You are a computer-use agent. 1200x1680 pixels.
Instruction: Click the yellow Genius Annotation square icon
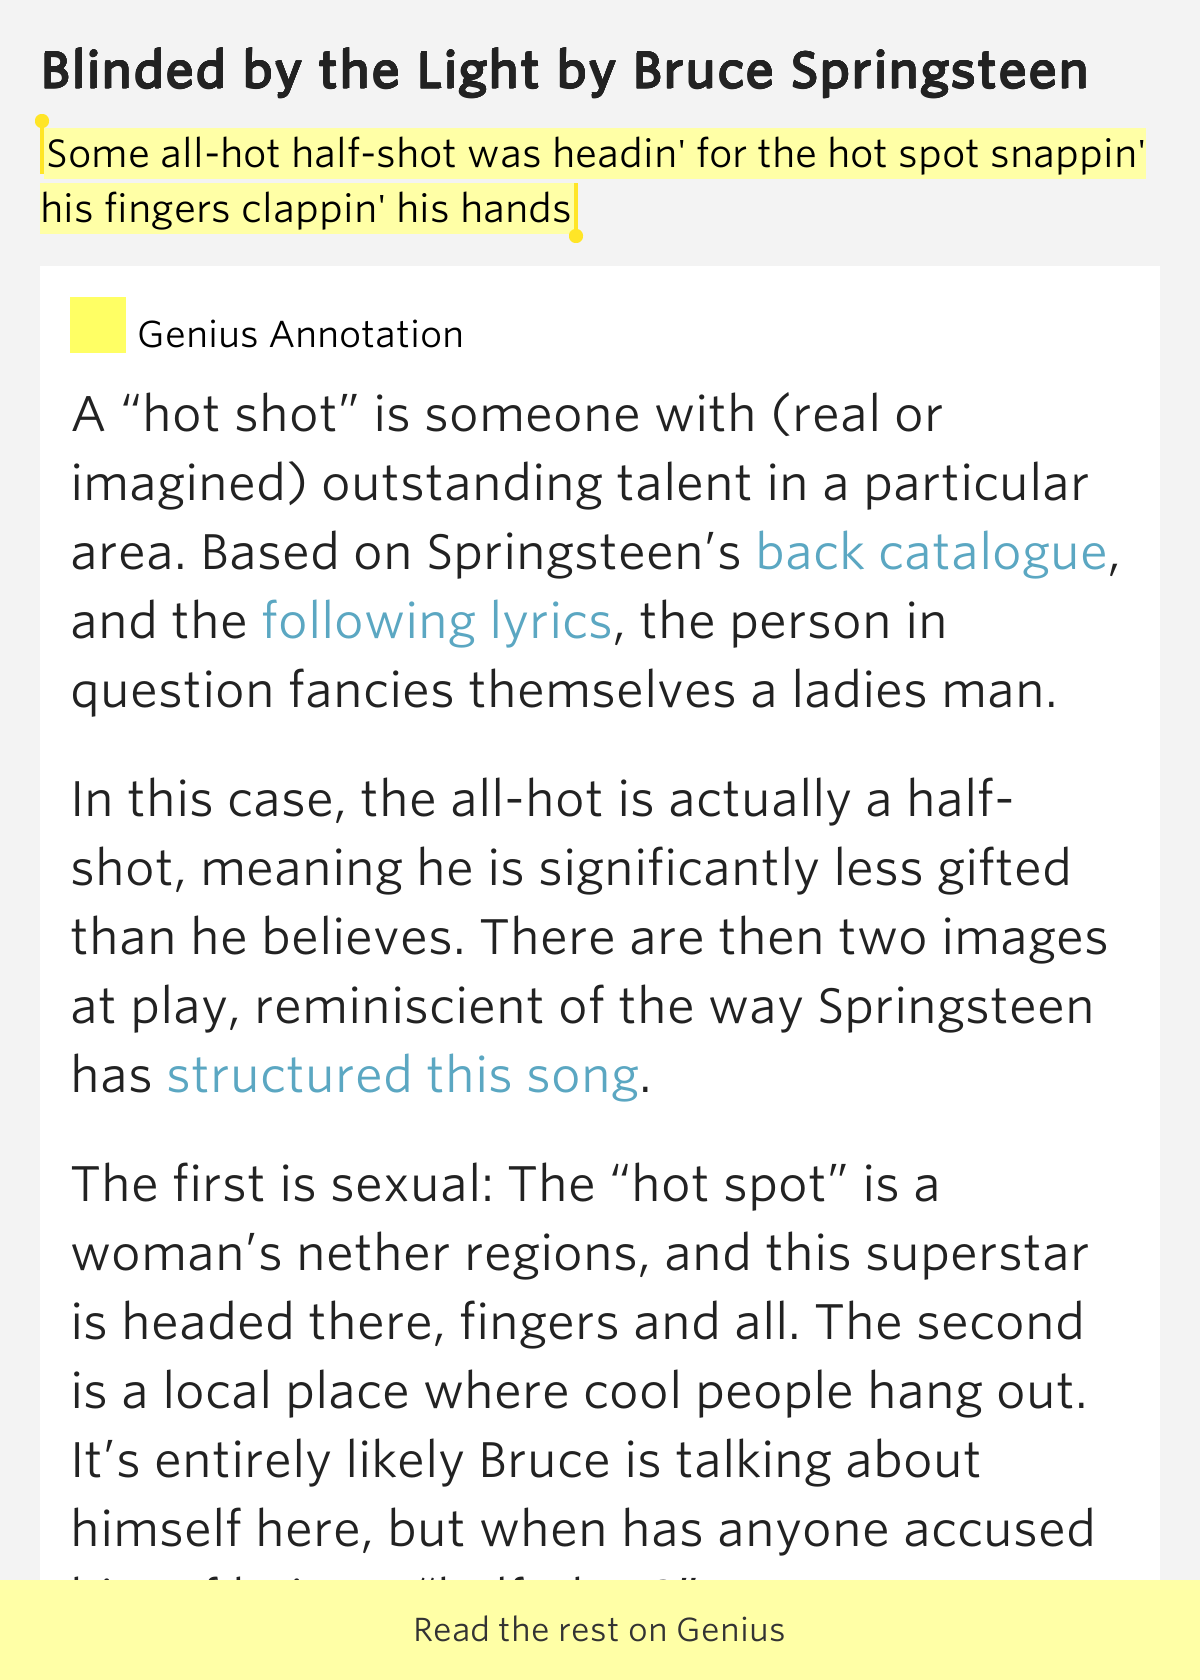point(97,325)
